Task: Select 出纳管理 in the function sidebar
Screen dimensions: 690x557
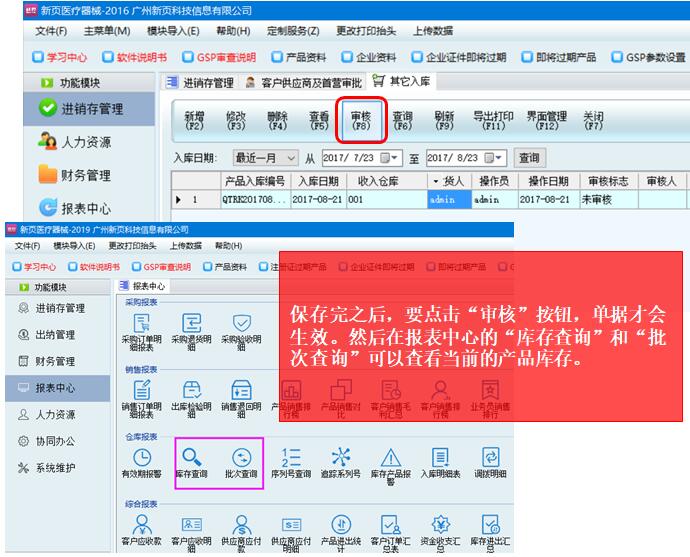Action: click(x=56, y=334)
